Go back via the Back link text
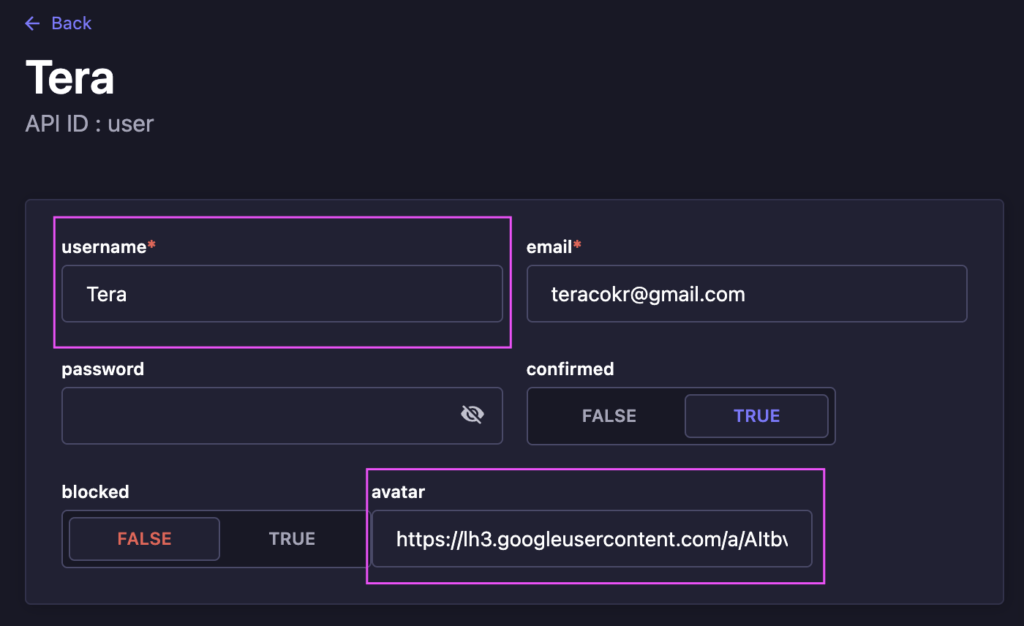Image resolution: width=1024 pixels, height=626 pixels. click(x=71, y=23)
